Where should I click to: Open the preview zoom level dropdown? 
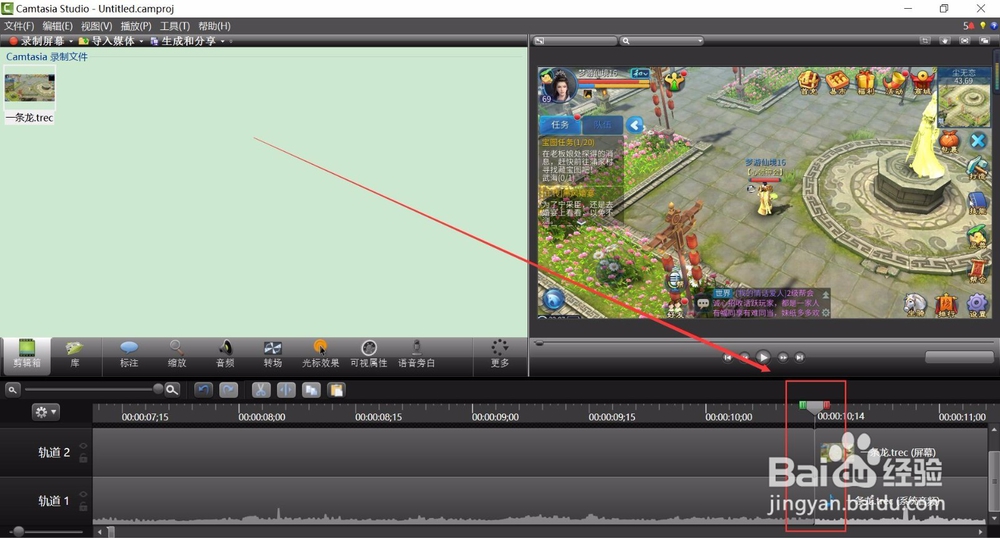663,41
